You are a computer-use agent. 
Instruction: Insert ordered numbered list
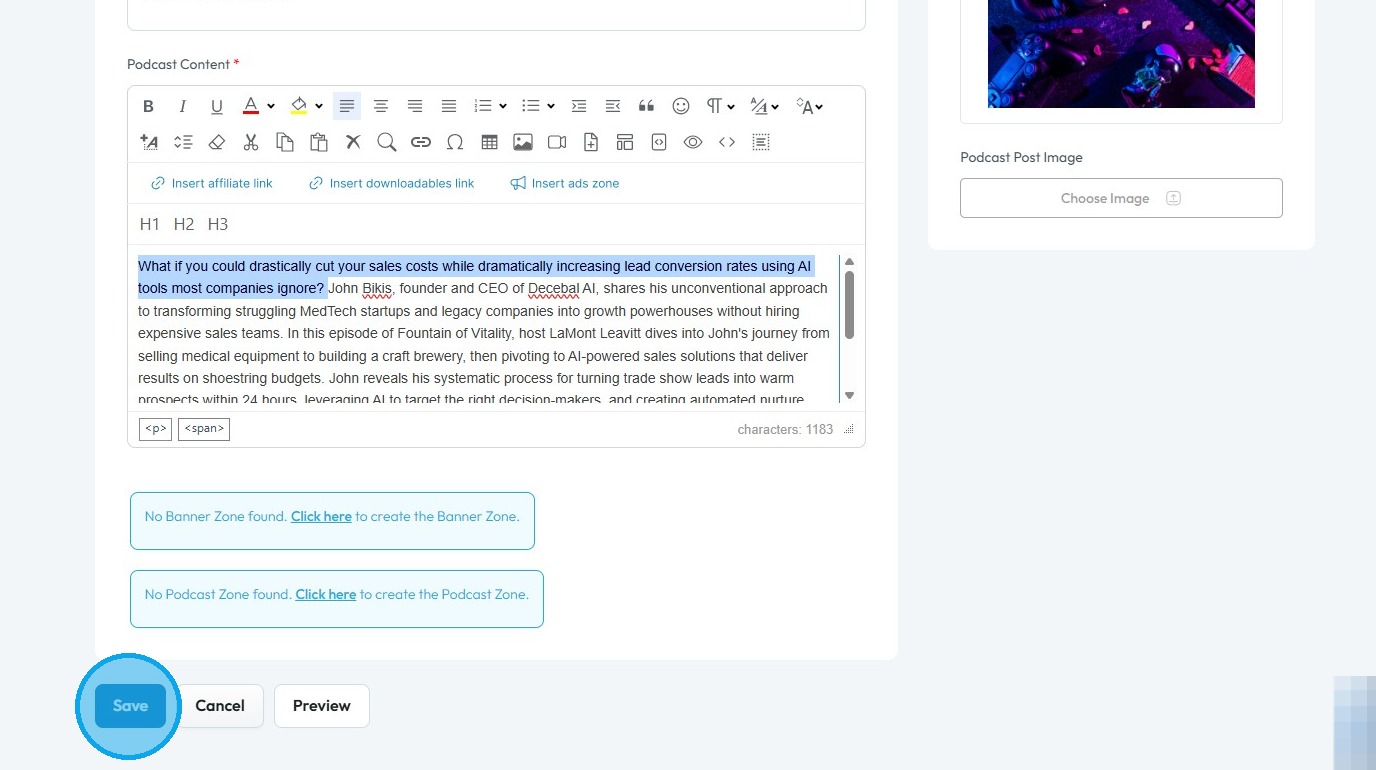tap(483, 106)
